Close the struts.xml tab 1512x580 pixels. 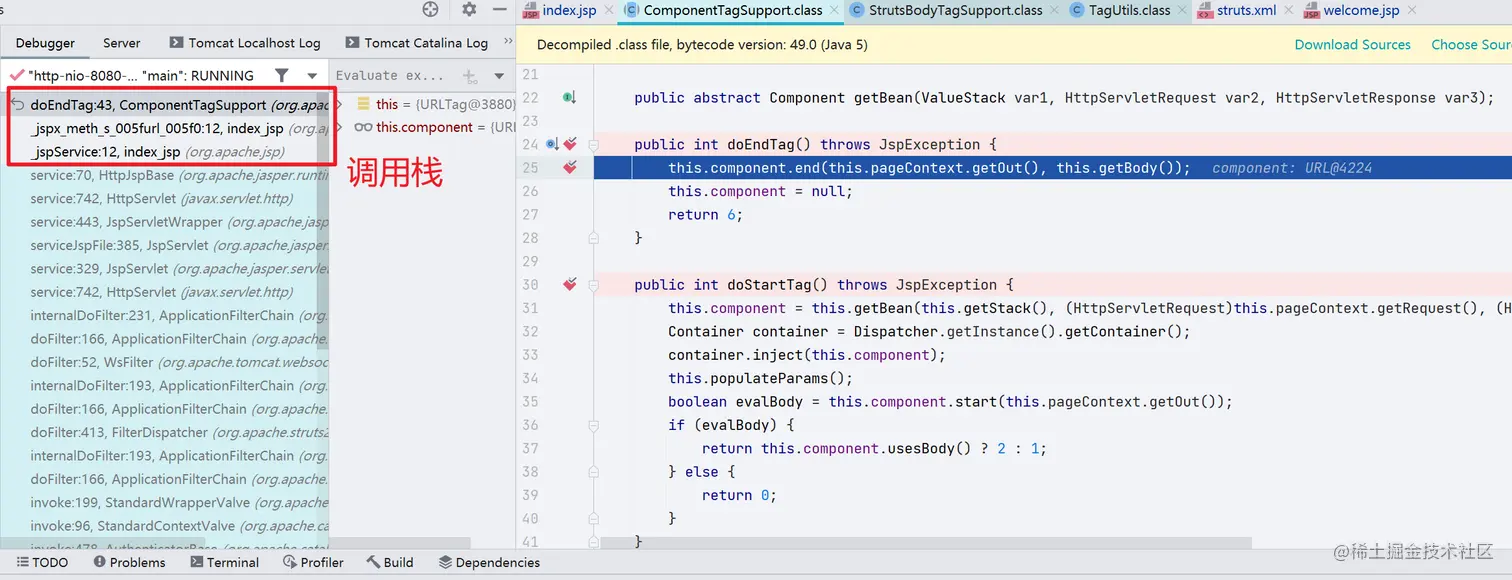1290,10
